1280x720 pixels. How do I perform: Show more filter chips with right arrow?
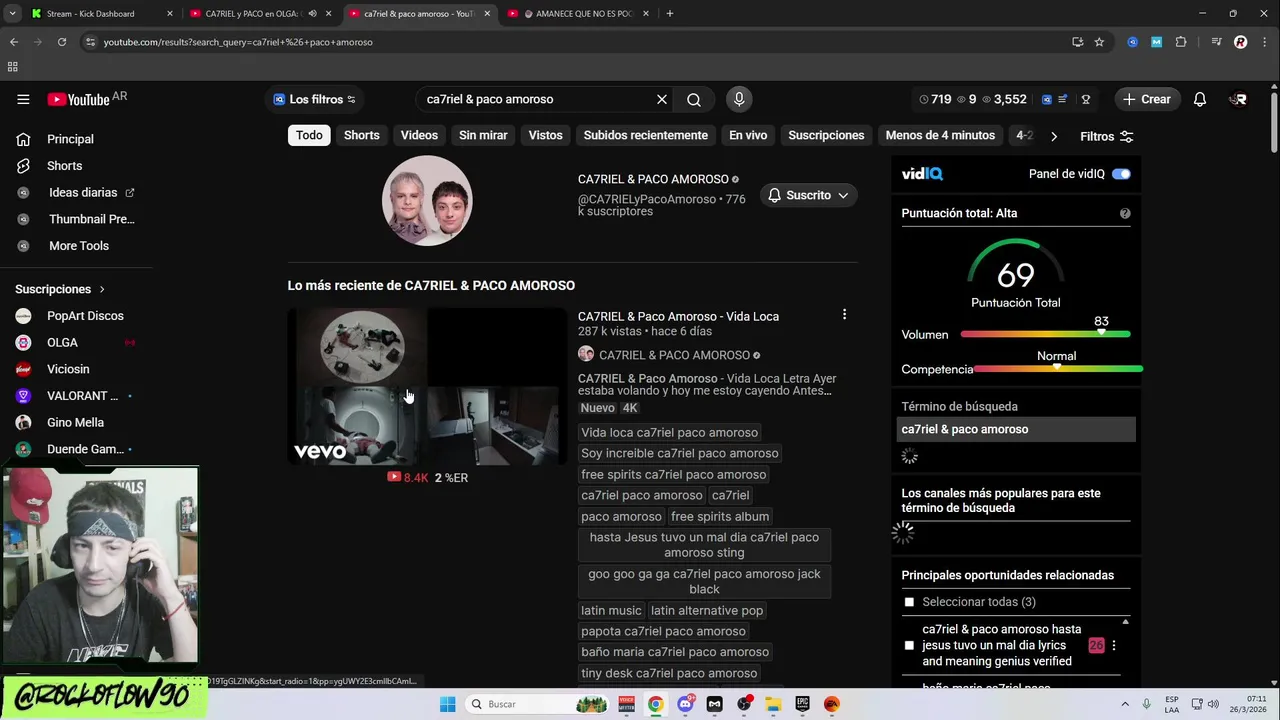coord(1053,136)
